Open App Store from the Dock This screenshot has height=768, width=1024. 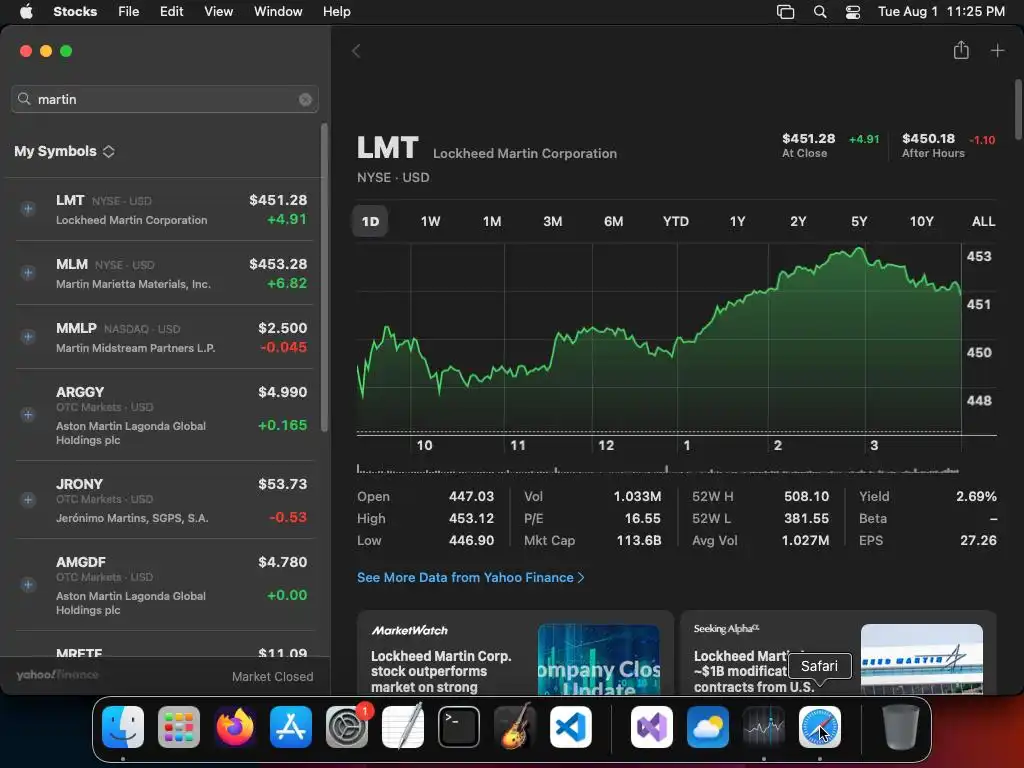tap(291, 727)
